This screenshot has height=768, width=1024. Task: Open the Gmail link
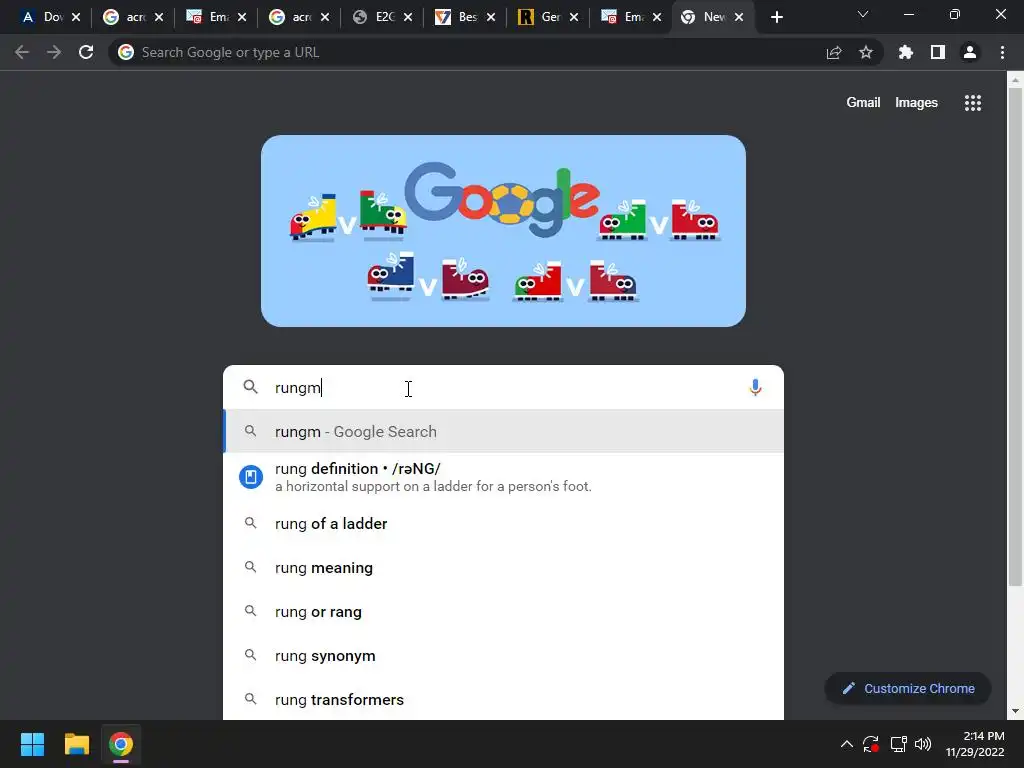(863, 103)
